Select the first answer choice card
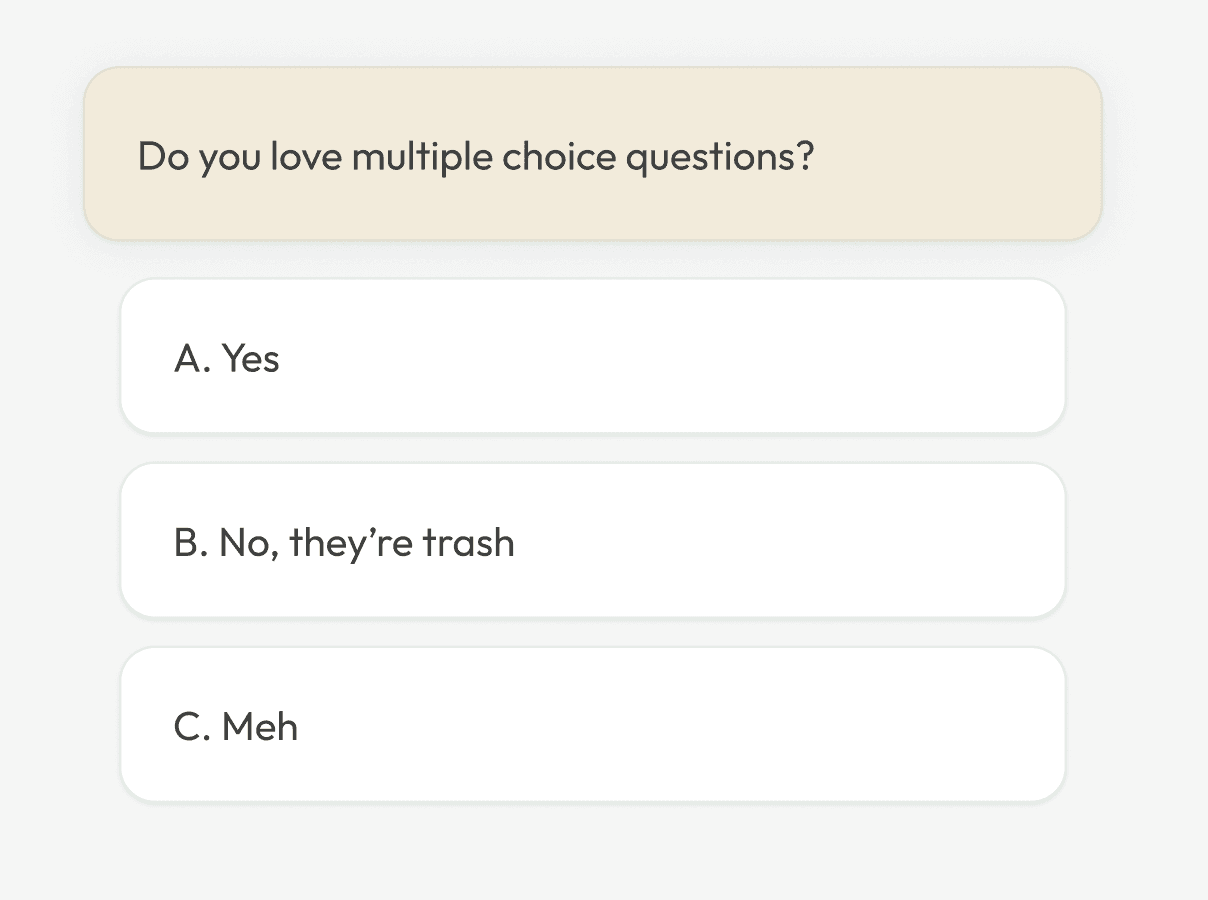 (x=592, y=357)
